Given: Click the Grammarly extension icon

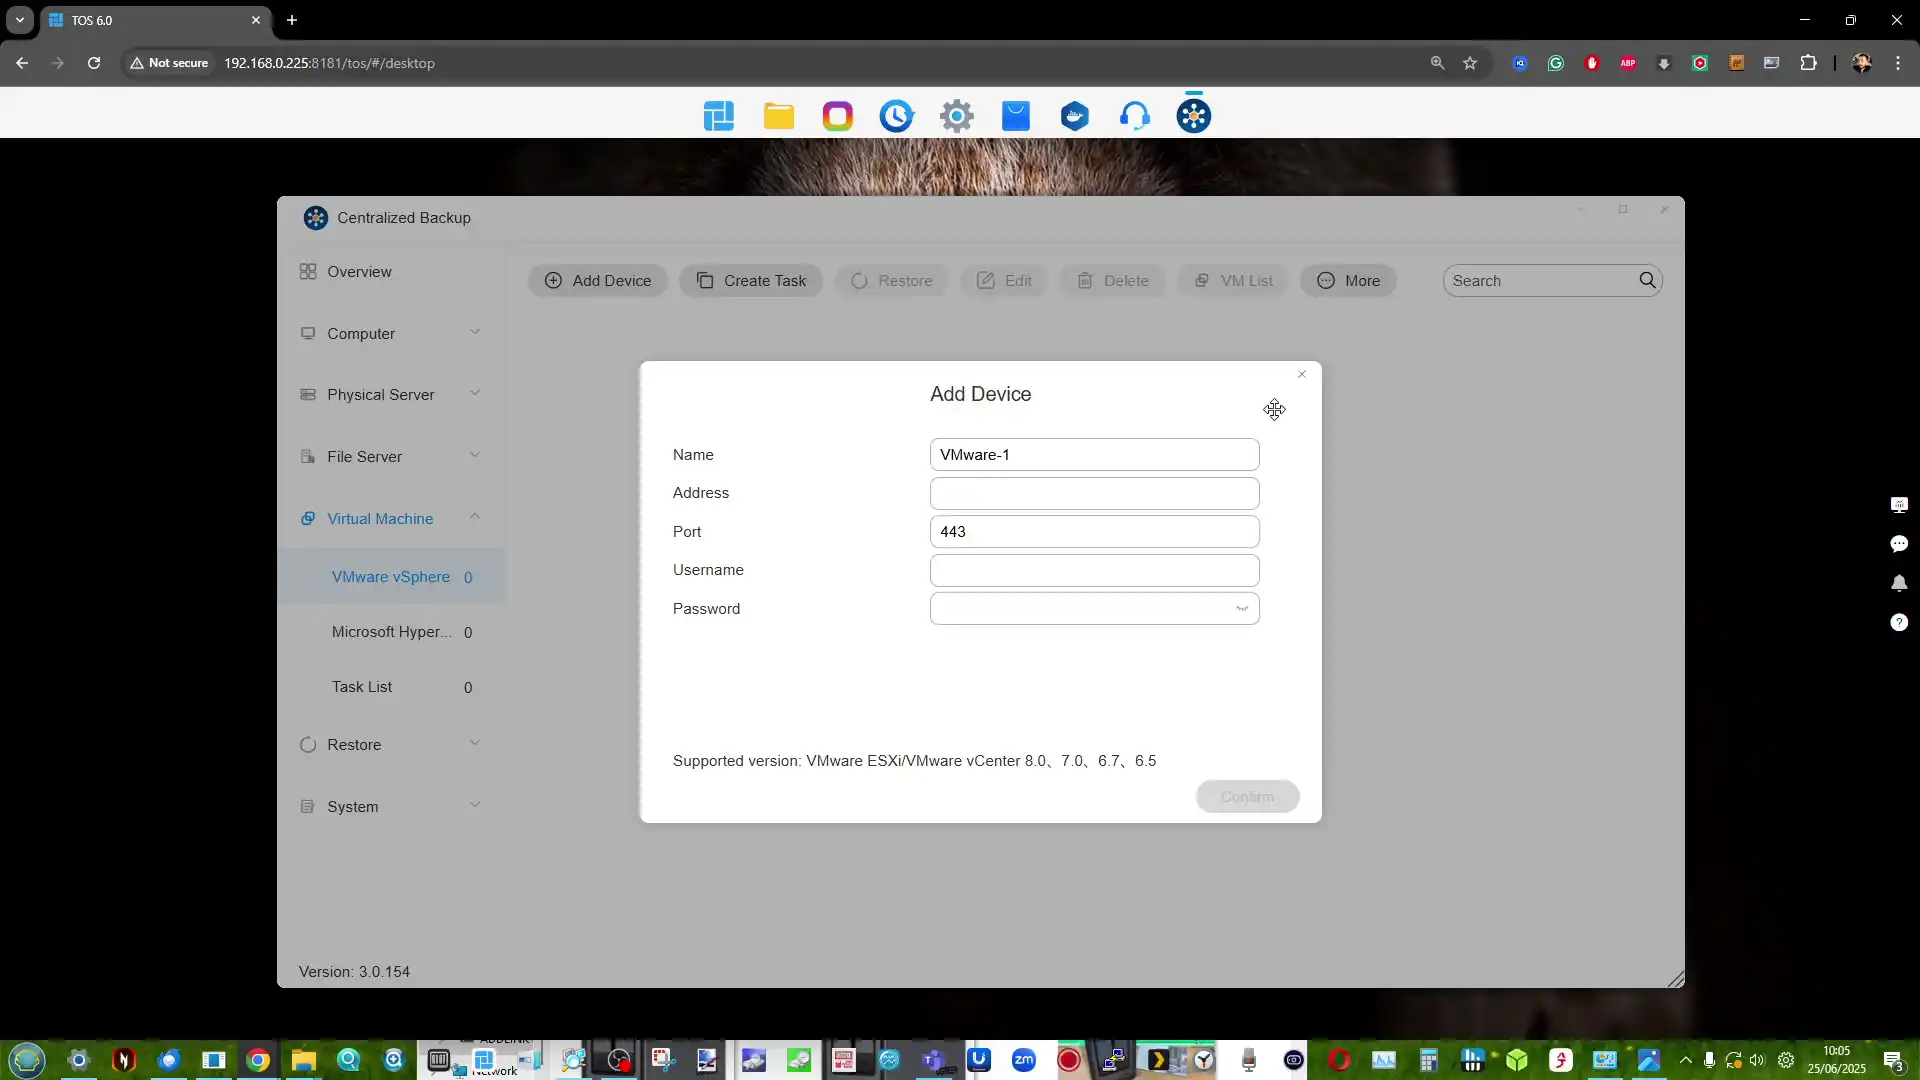Looking at the screenshot, I should pyautogui.click(x=1556, y=63).
